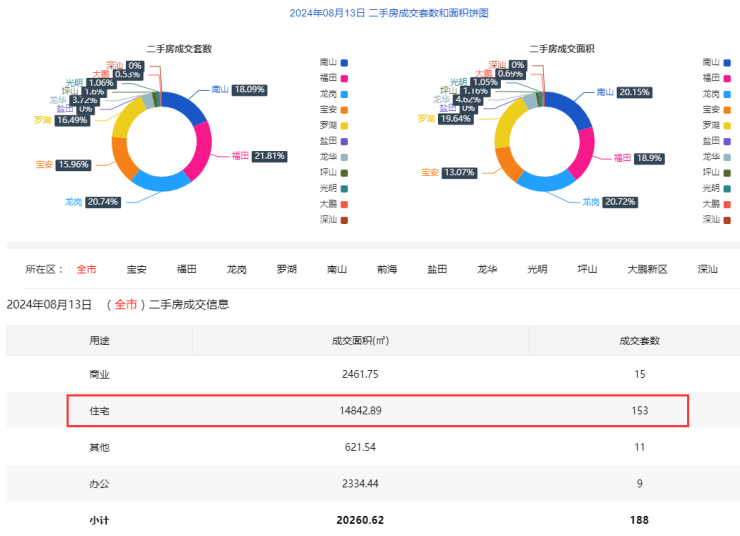Toggle 龙岗 legend in 二手房成交套数 chart

334,94
